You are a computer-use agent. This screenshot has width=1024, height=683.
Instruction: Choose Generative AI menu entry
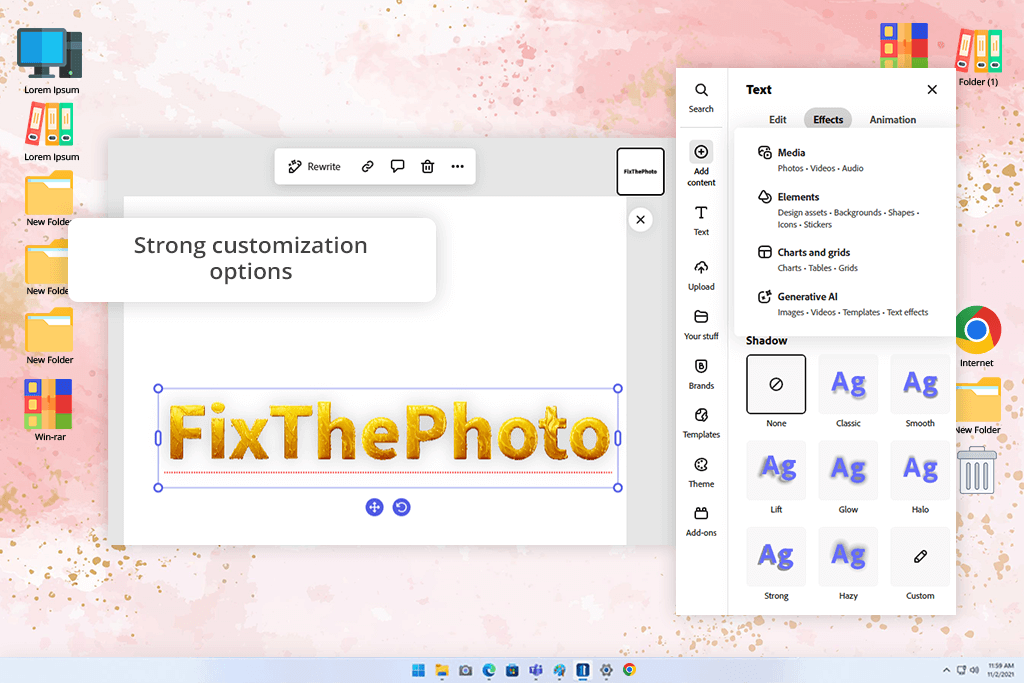[844, 304]
